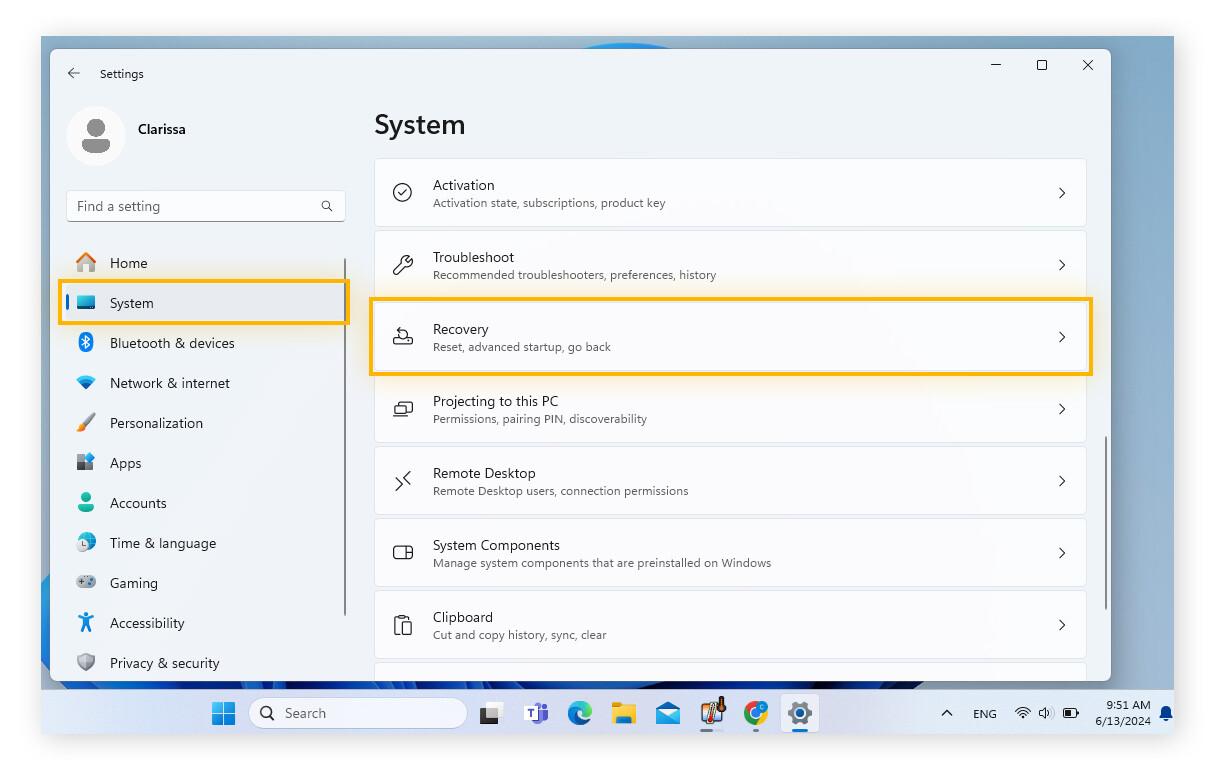Open Microsoft Edge from the taskbar

tap(581, 713)
